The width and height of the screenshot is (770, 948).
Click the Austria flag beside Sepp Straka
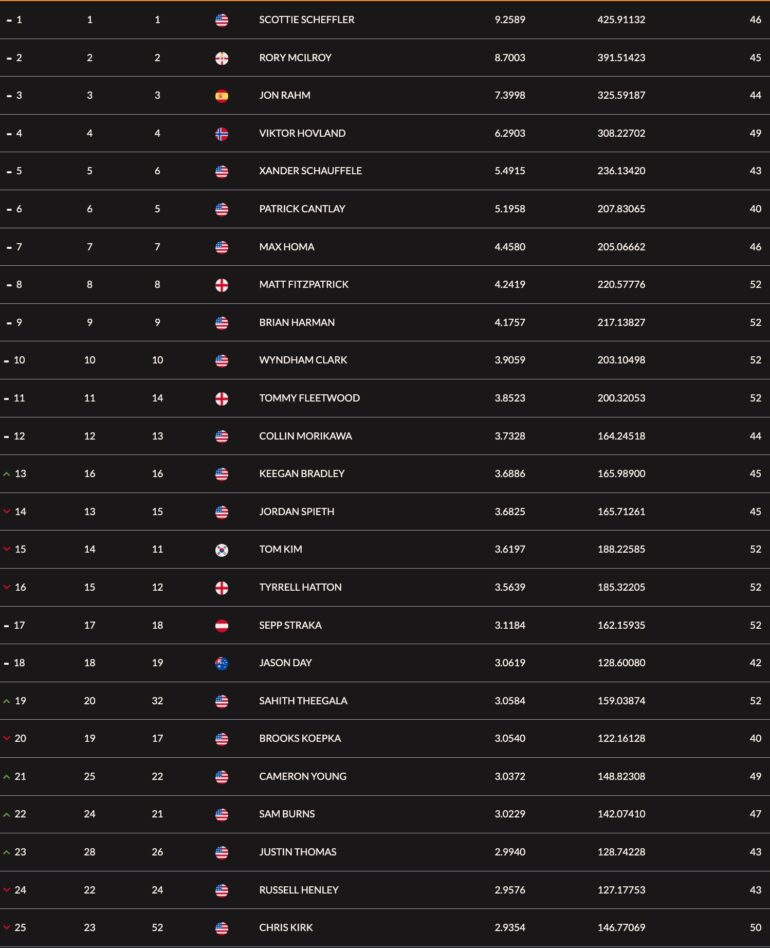click(222, 625)
